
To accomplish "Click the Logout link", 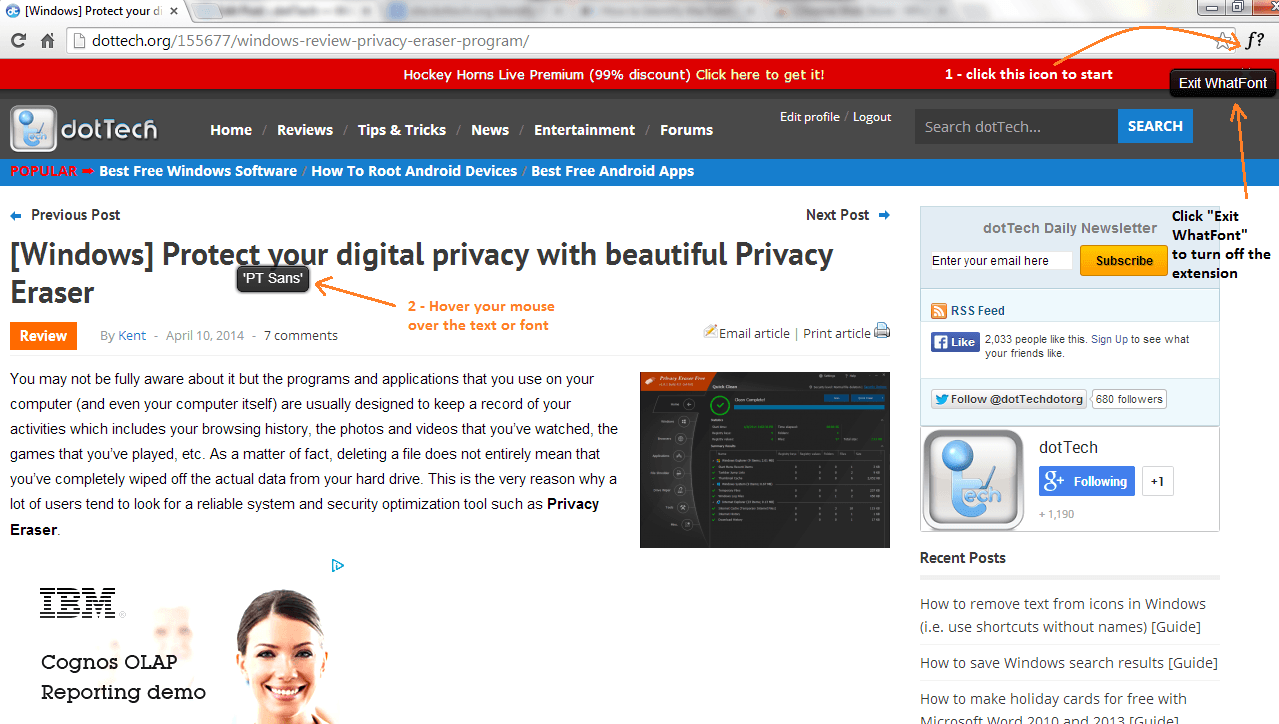I will tap(872, 117).
